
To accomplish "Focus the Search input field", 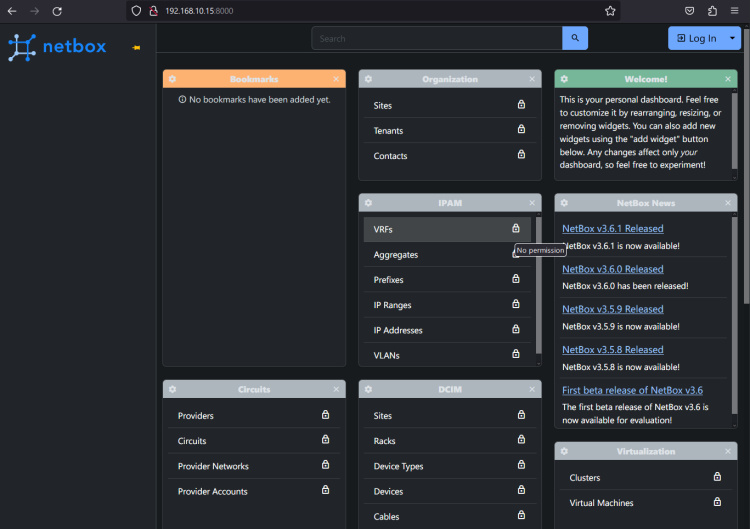I will [x=436, y=38].
